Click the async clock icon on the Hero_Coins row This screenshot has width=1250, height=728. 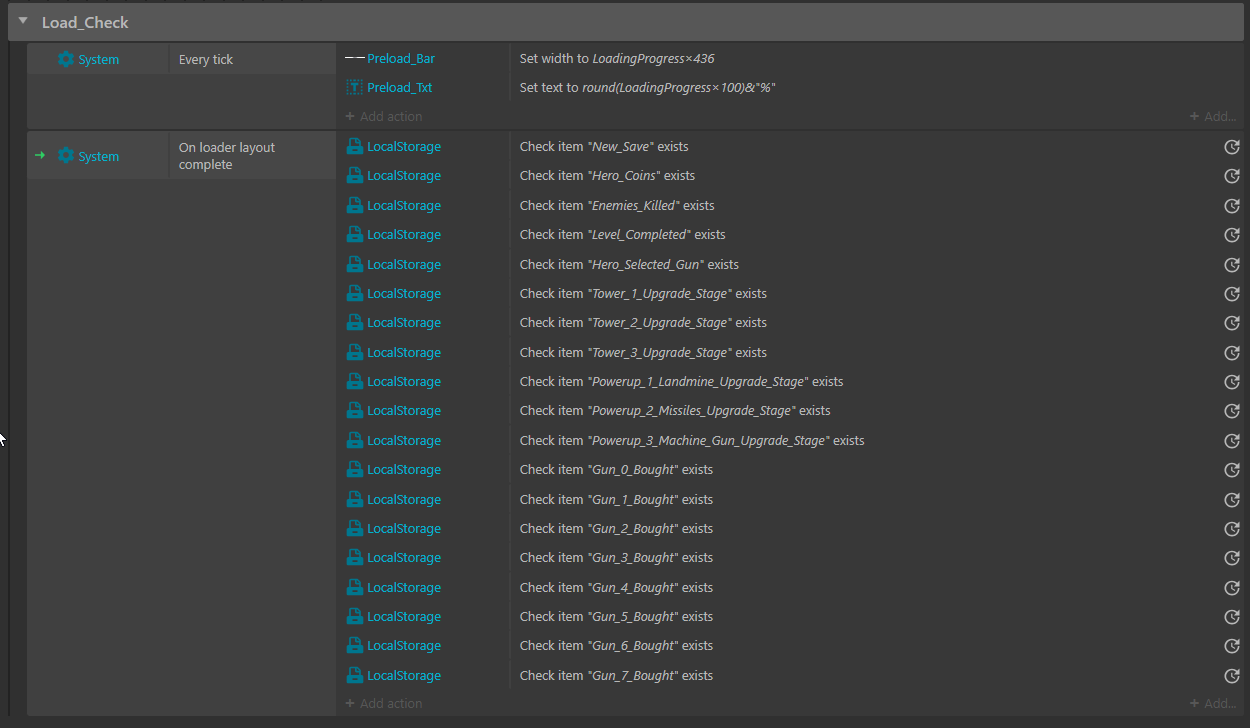coord(1232,176)
